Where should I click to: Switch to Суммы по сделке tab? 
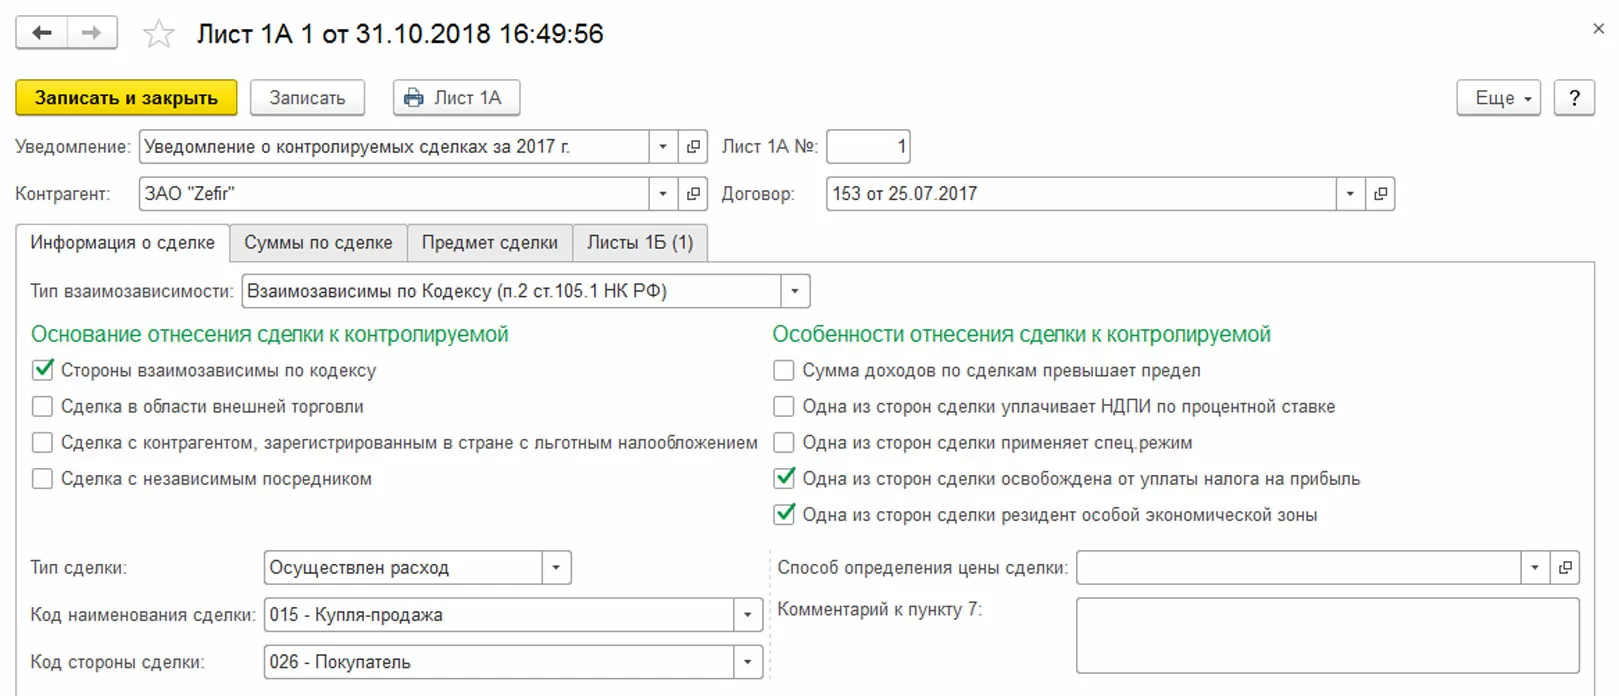[x=318, y=243]
